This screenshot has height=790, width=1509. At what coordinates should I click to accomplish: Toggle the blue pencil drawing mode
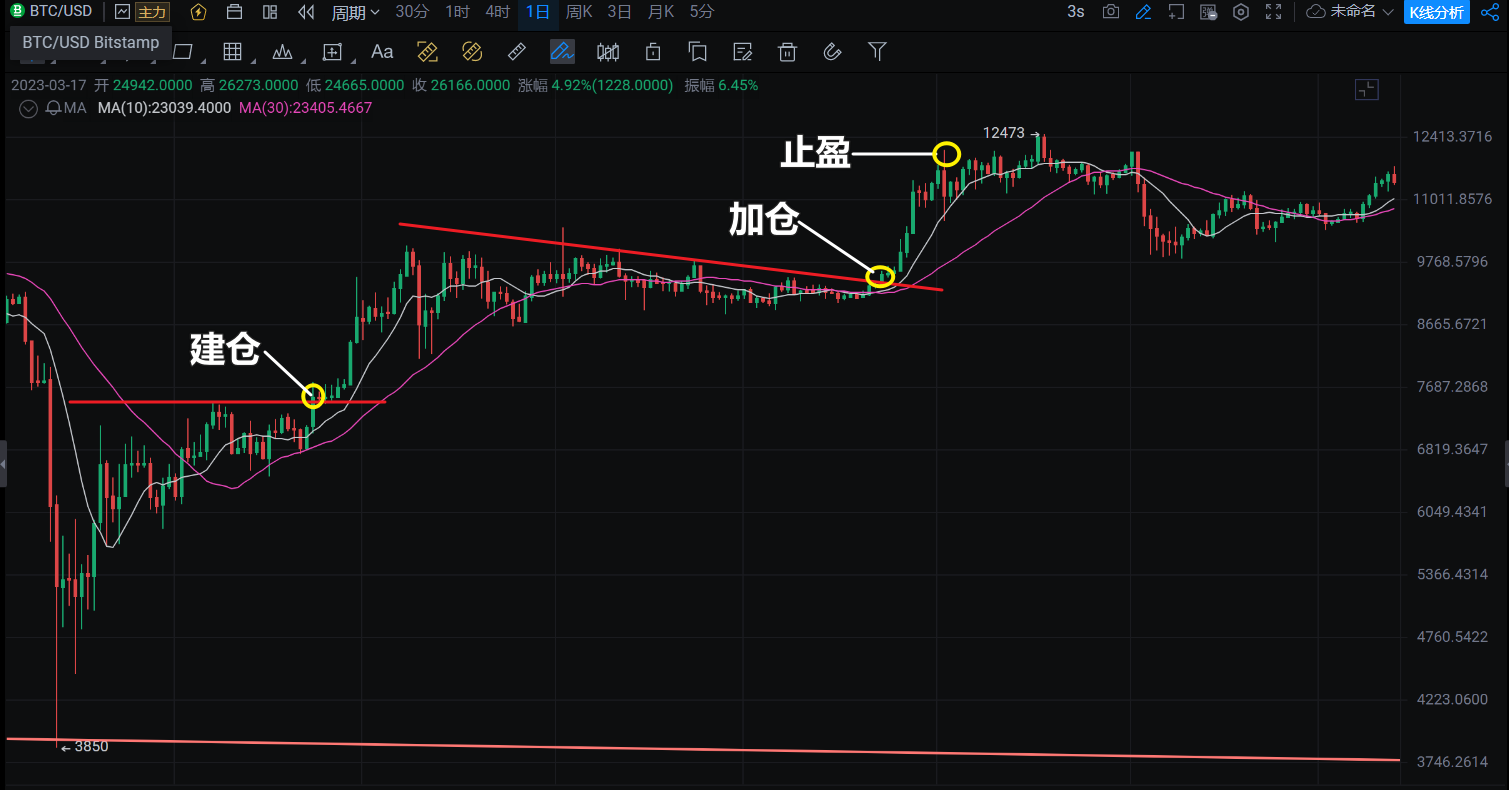(1143, 12)
